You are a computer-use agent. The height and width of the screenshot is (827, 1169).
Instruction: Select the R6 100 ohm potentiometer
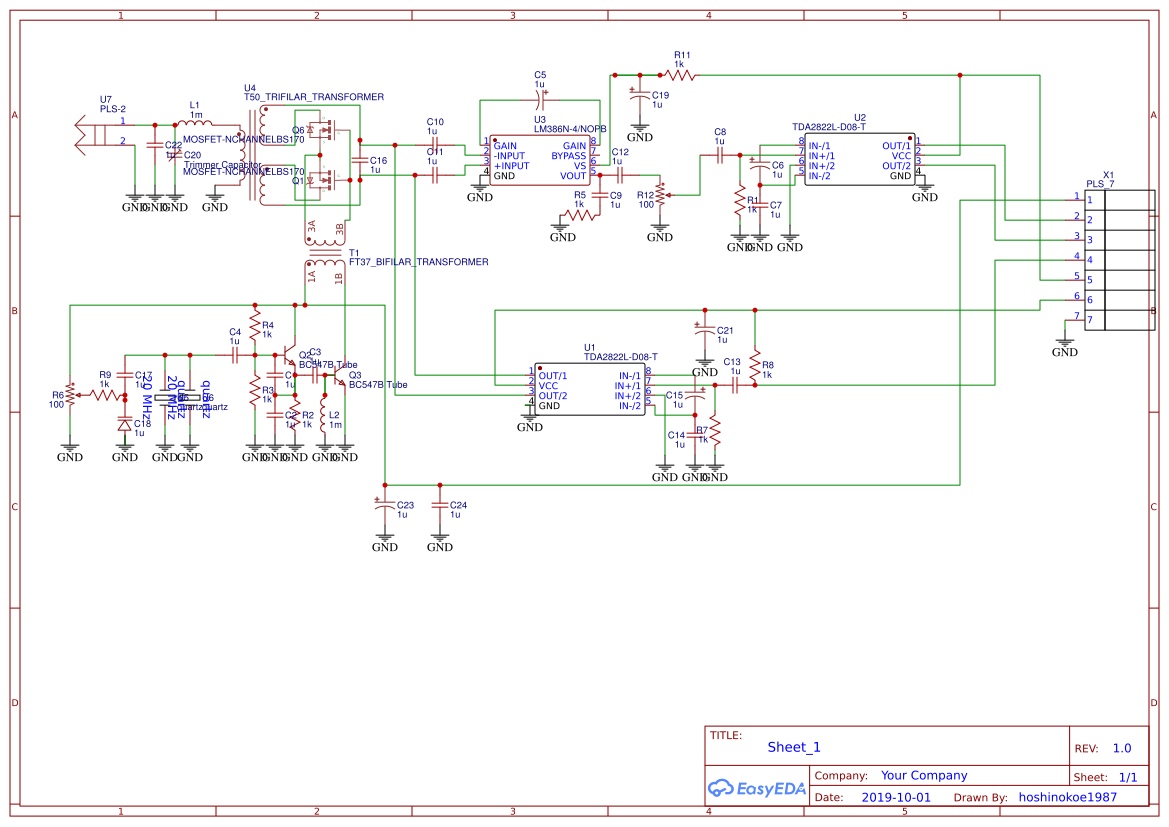click(x=69, y=394)
